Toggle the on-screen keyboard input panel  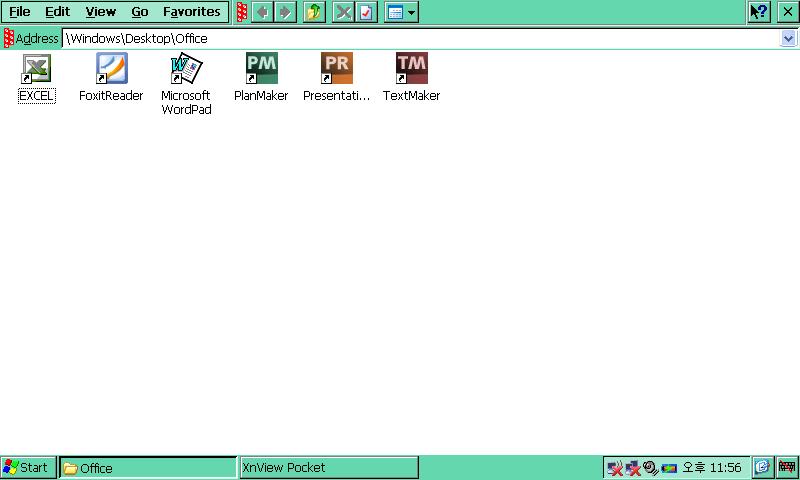point(787,467)
